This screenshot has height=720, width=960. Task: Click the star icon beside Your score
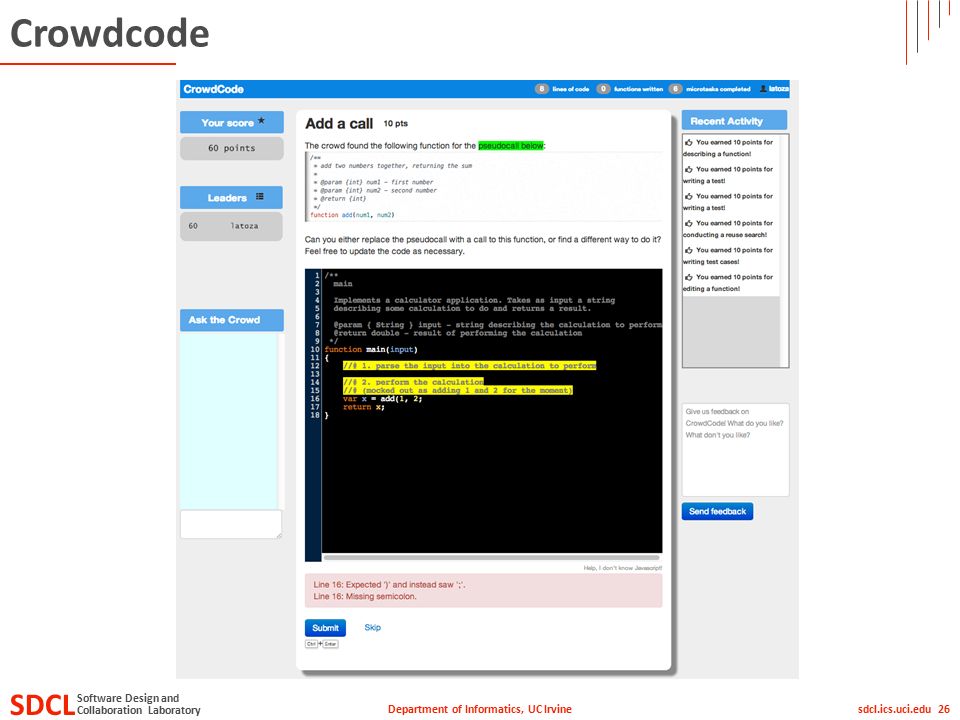(261, 121)
